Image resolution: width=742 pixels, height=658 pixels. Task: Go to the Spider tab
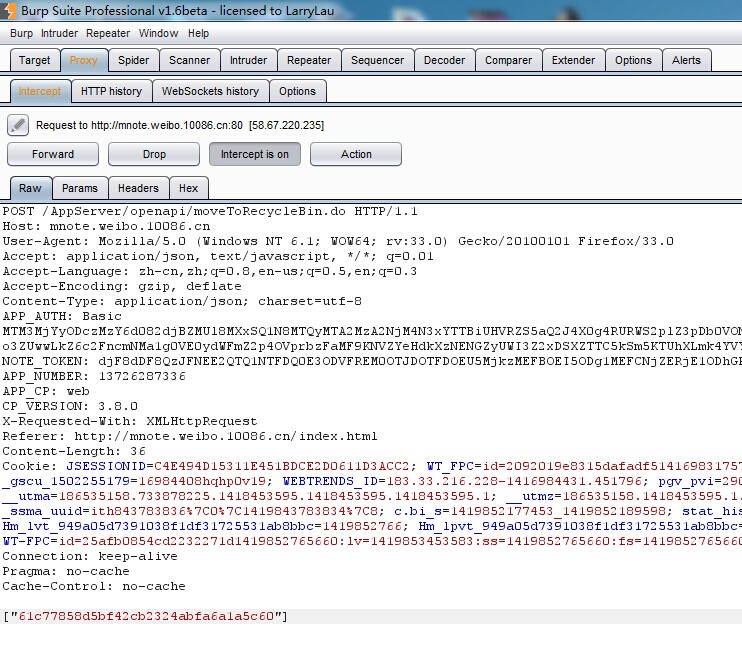point(133,61)
